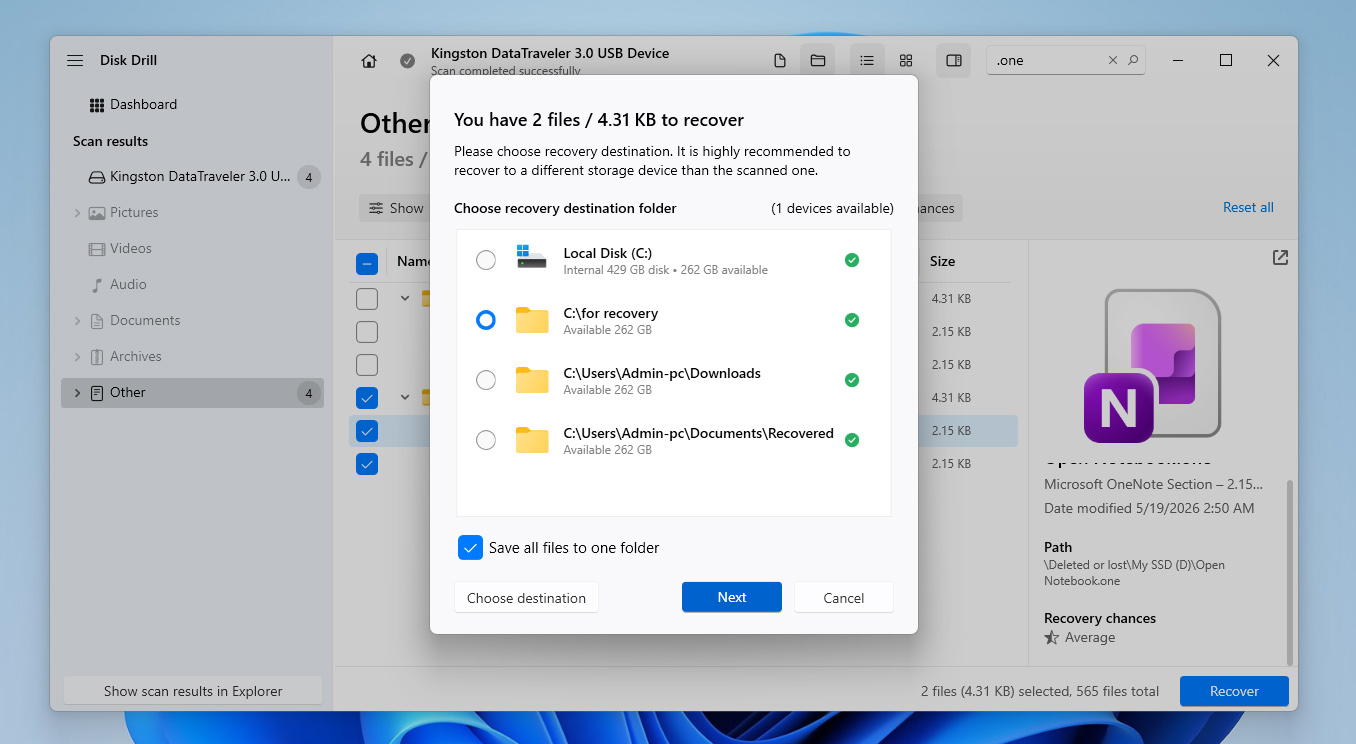Click Next to proceed with recovery
1356x744 pixels.
[x=732, y=598]
